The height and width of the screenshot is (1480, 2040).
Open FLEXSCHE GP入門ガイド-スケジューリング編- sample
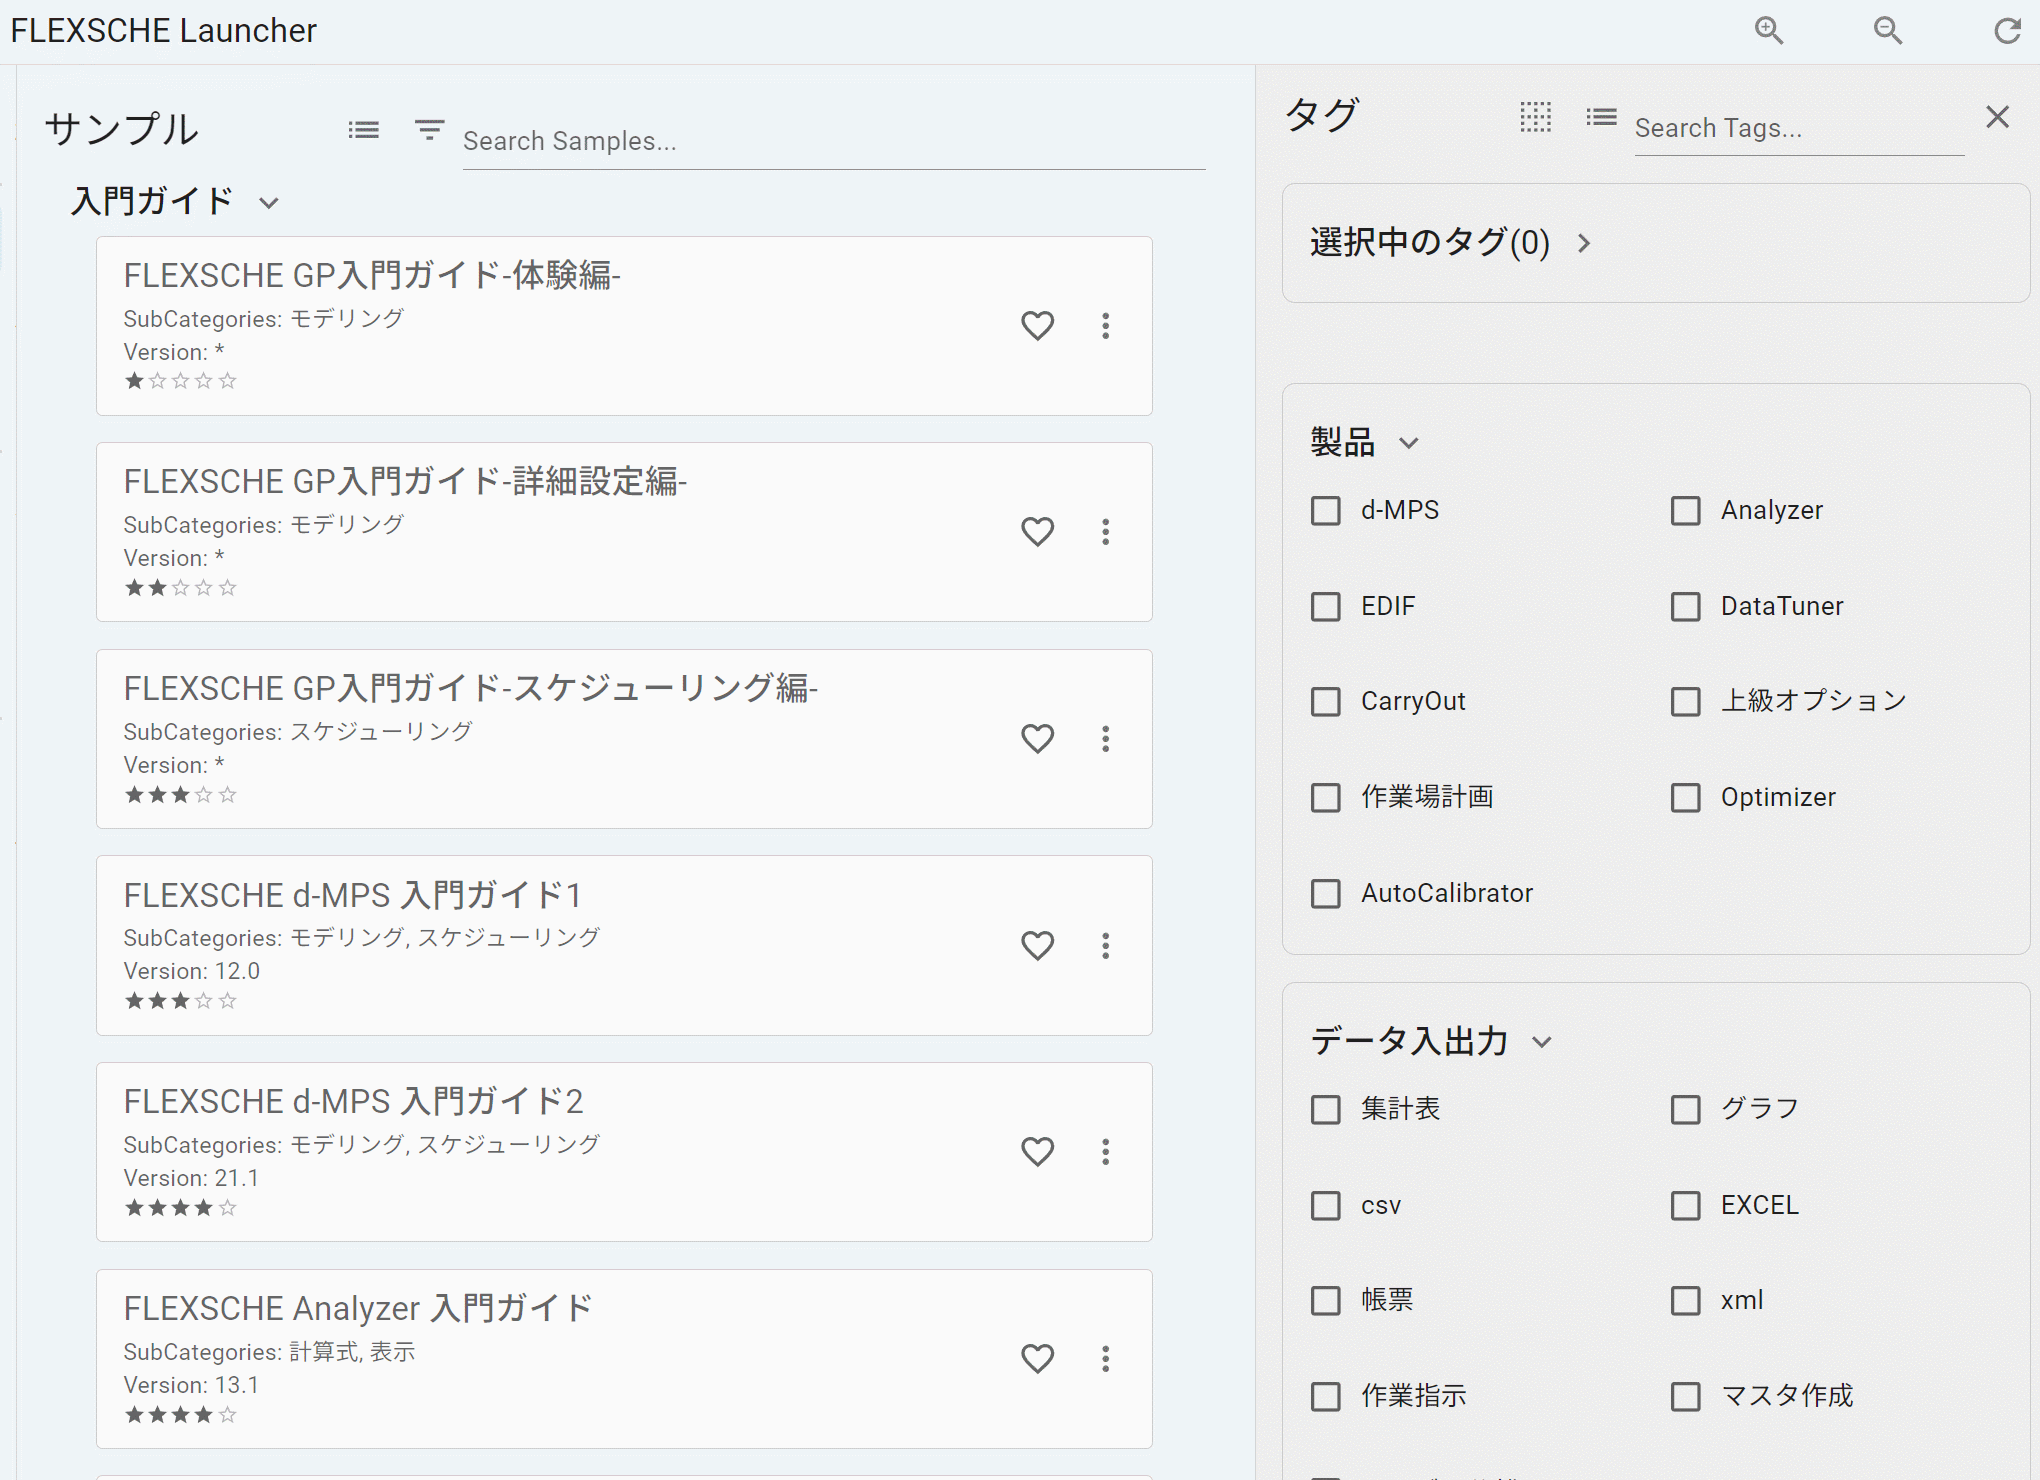(x=470, y=689)
